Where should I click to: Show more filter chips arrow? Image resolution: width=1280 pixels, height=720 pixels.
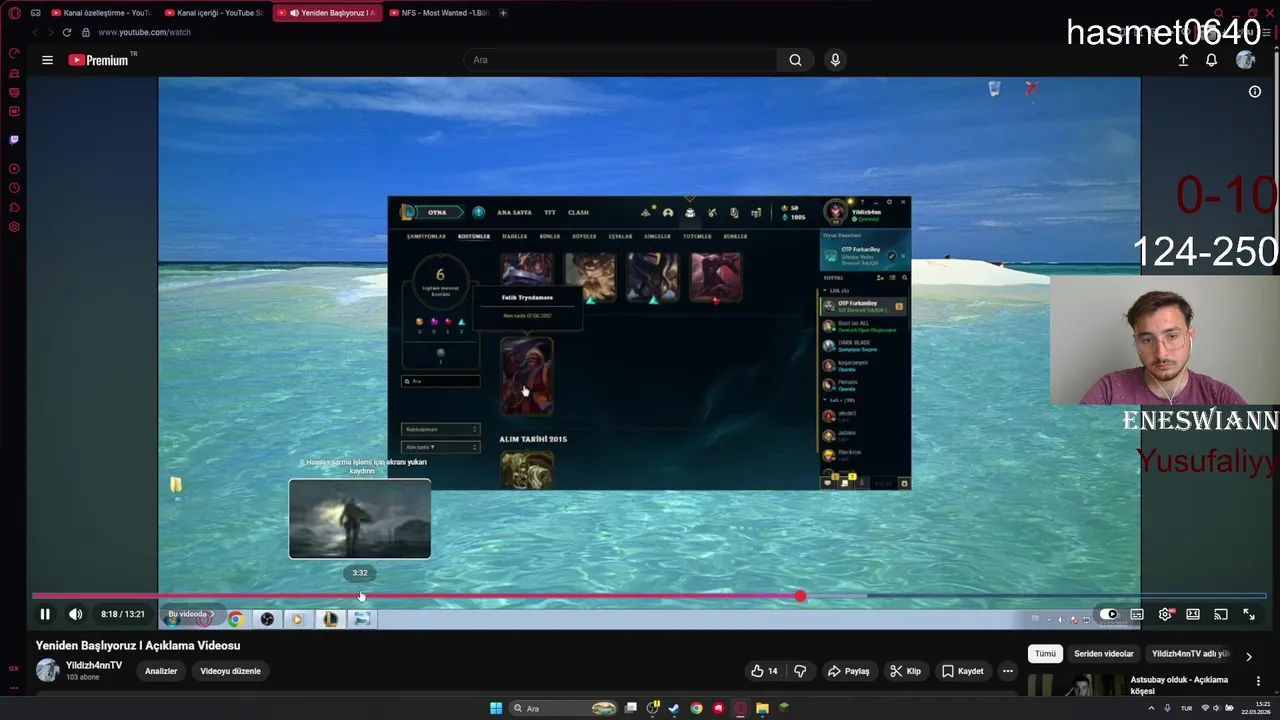[1248, 656]
